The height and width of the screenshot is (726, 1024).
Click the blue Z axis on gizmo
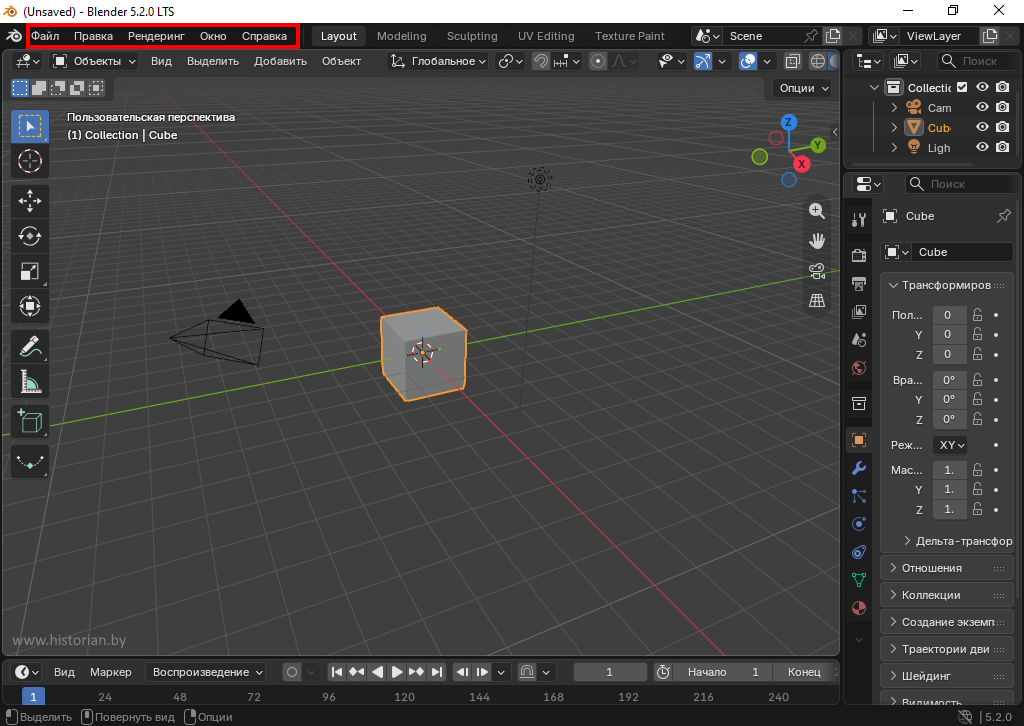789,122
